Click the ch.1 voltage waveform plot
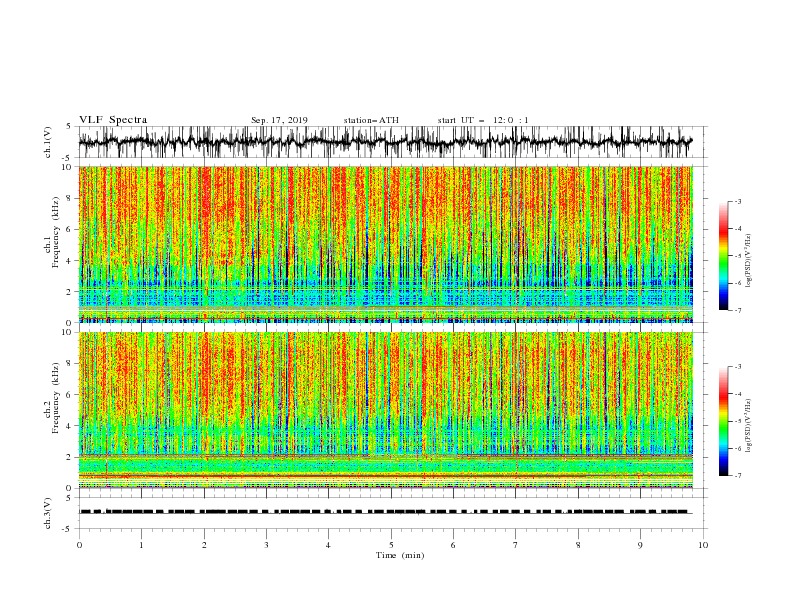The width and height of the screenshot is (792, 612). 385,142
